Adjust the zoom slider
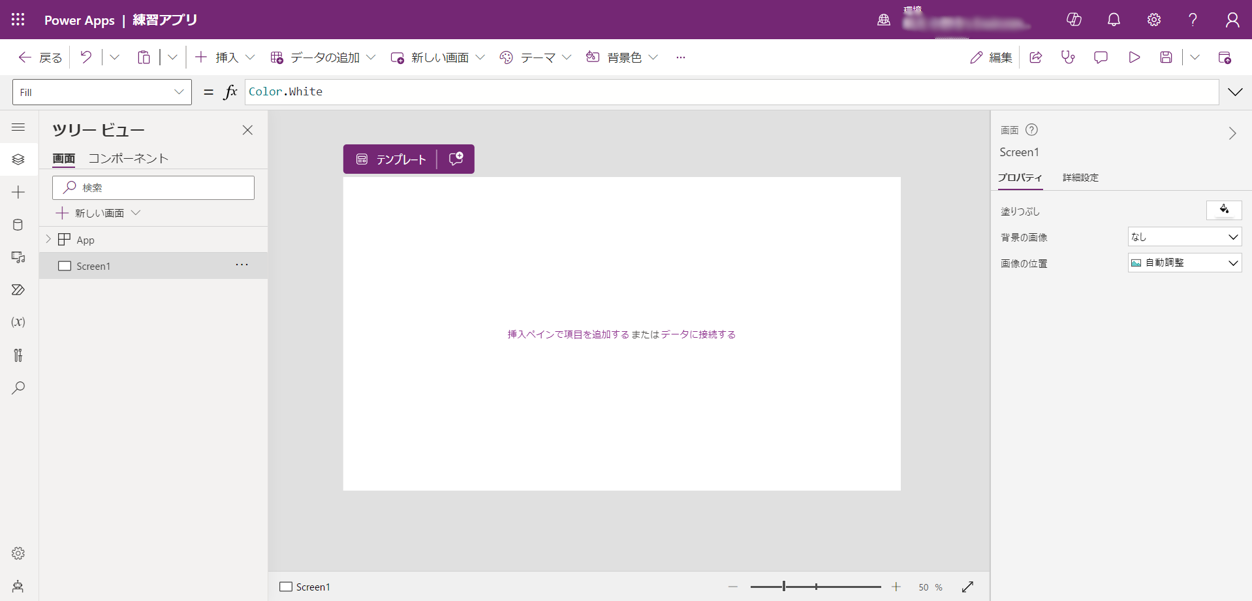The width and height of the screenshot is (1252, 601). tap(816, 587)
